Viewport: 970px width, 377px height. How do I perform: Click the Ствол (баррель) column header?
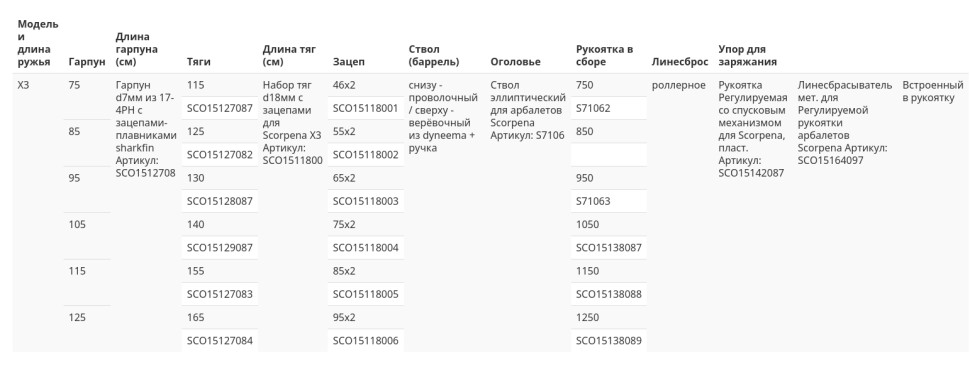(434, 56)
